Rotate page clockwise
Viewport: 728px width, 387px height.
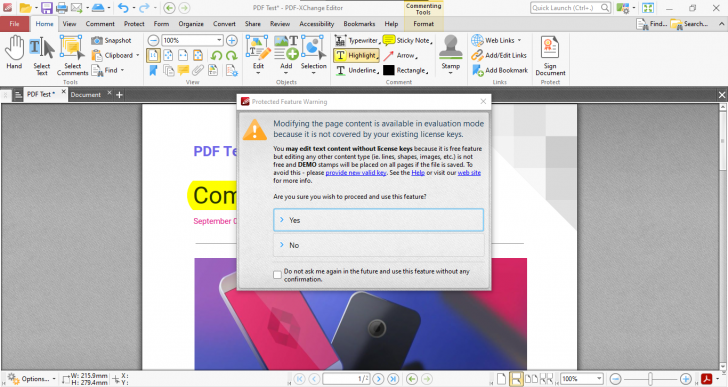point(231,56)
